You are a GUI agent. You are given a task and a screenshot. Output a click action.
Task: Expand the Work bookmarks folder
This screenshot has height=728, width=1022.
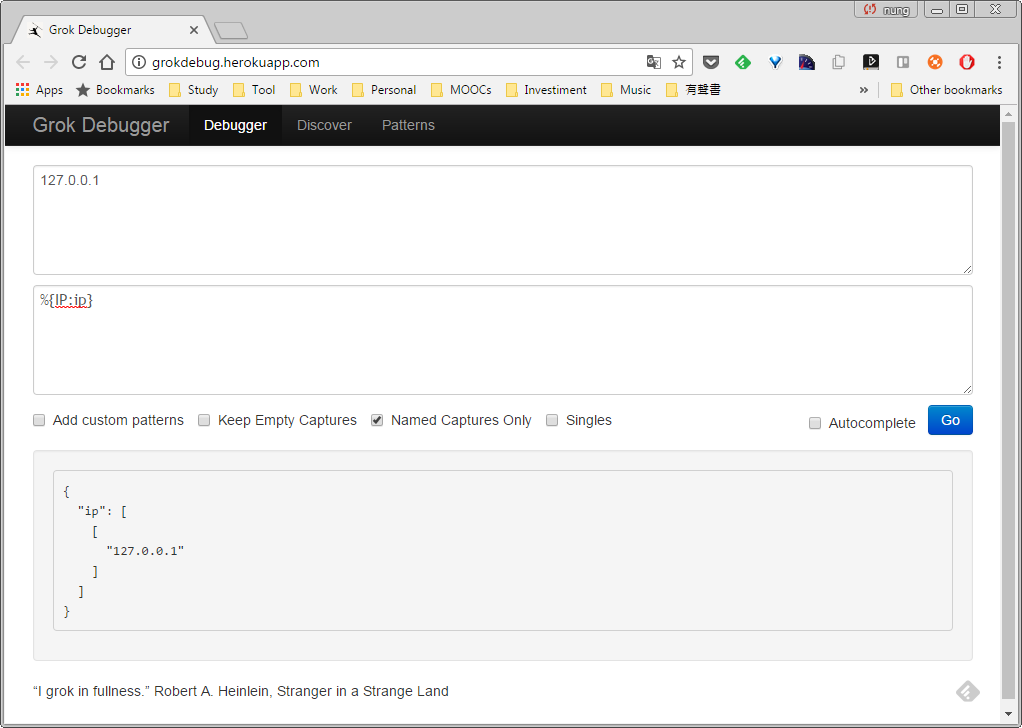coord(314,90)
